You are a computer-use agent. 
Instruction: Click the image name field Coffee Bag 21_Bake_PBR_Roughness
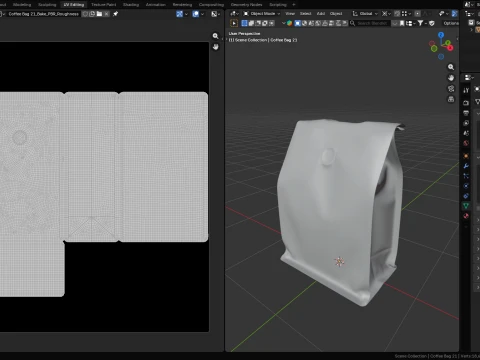pos(44,14)
